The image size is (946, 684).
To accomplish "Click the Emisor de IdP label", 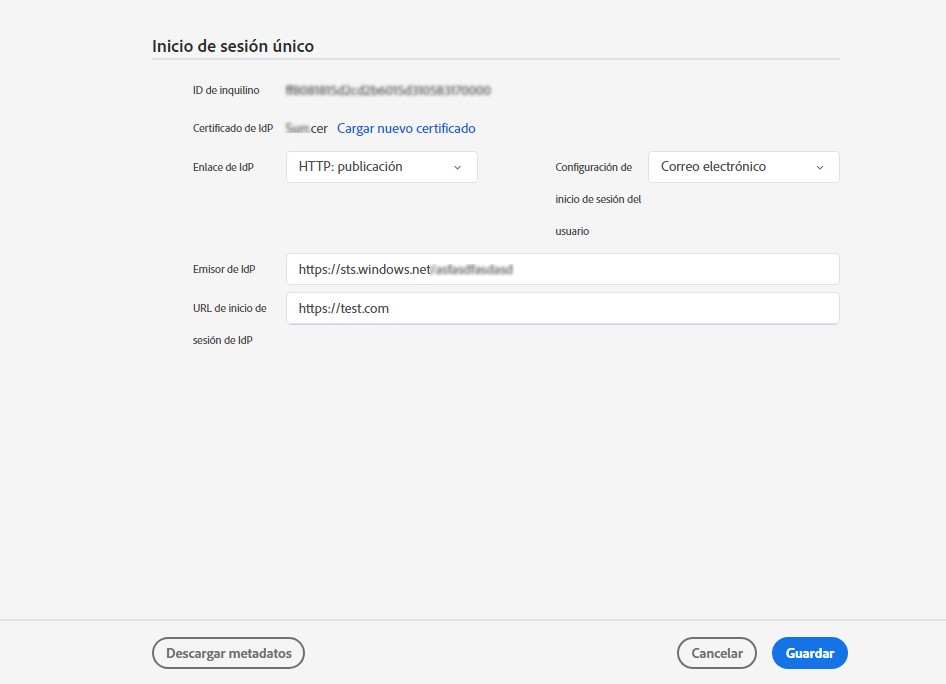I will 223,268.
